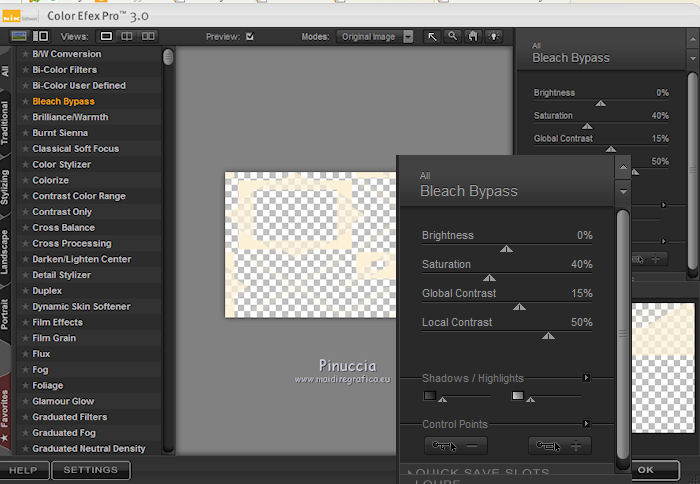Viewport: 700px width, 484px height.
Task: Switch to split preview view
Action: pyautogui.click(x=127, y=37)
